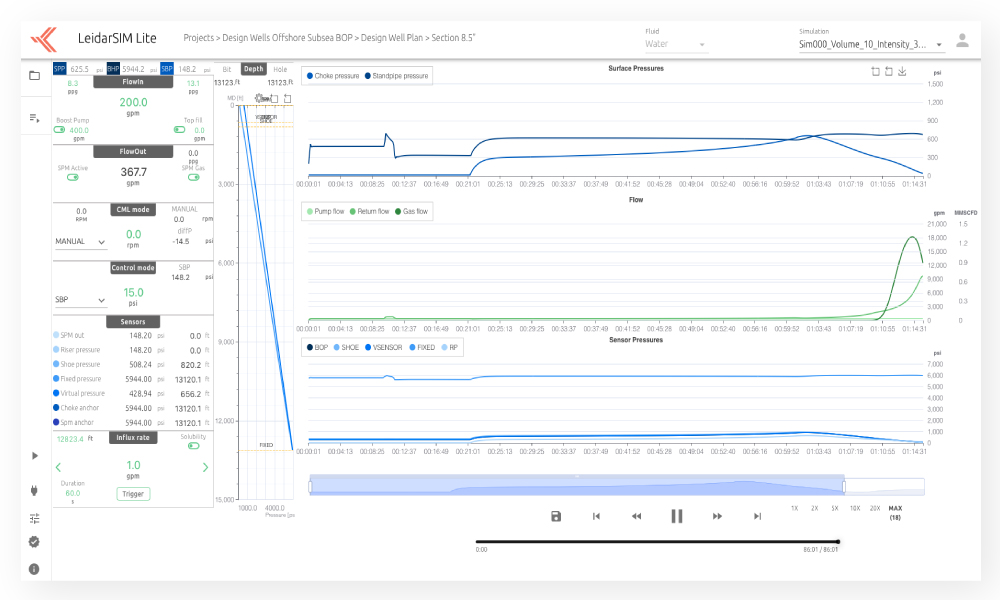1000x600 pixels.
Task: Expand the MANUAL CML mode dropdown
Action: click(x=81, y=241)
